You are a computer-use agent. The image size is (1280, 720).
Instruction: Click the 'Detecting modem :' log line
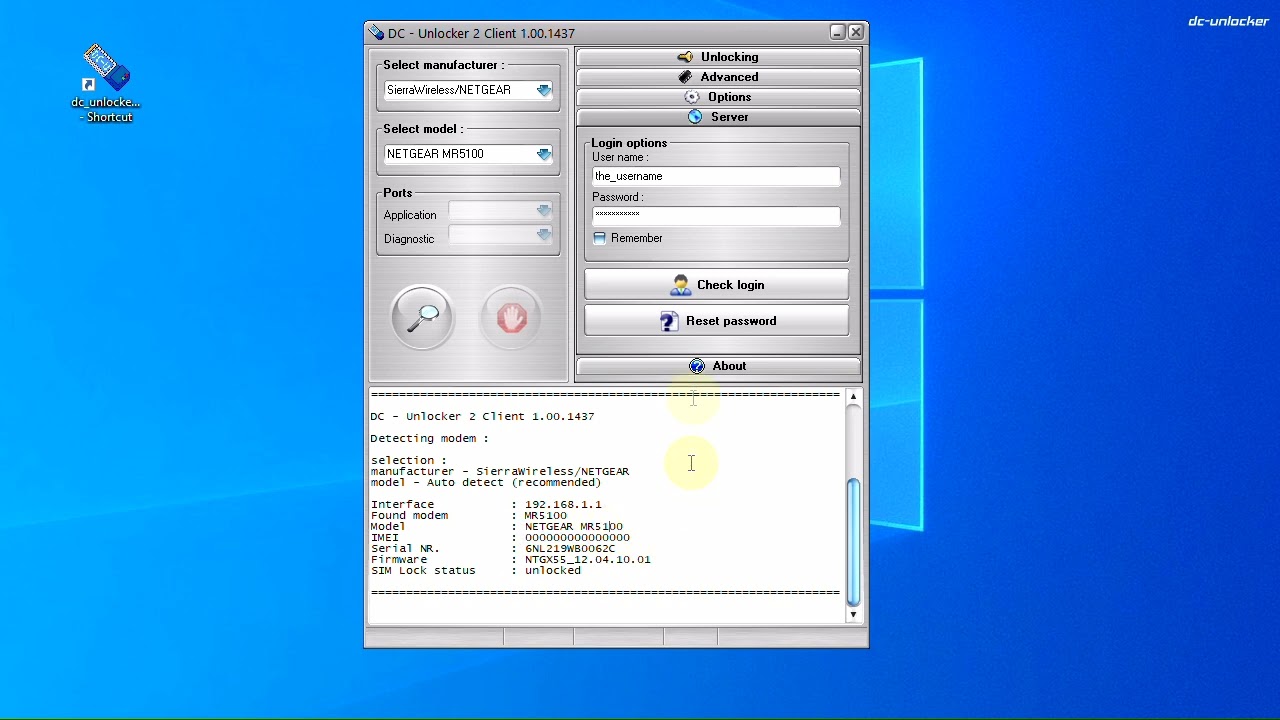click(430, 438)
